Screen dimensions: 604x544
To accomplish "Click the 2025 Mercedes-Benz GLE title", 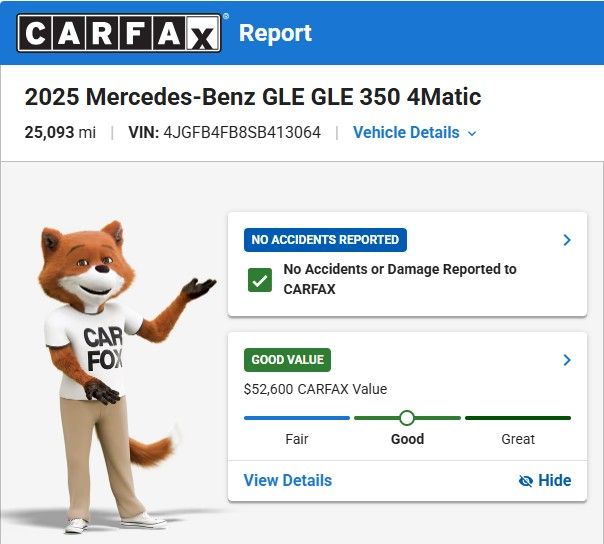I will [x=253, y=97].
